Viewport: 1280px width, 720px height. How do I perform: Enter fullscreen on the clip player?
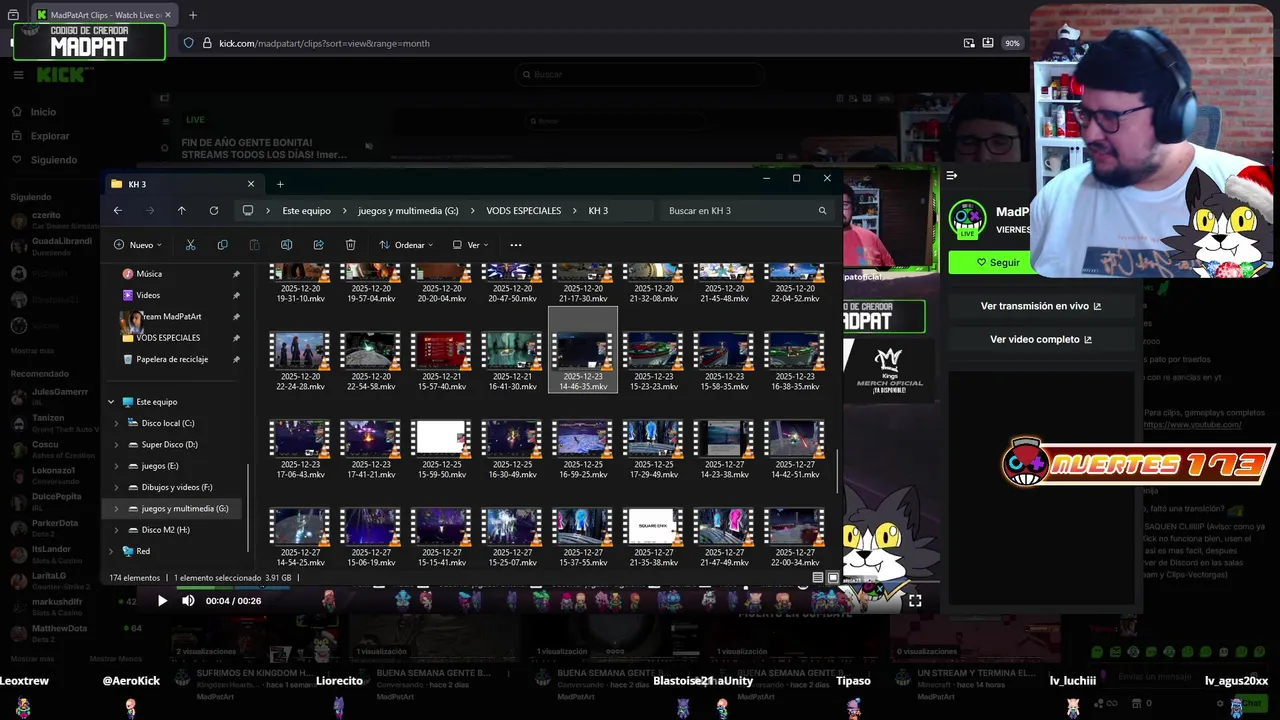(915, 601)
